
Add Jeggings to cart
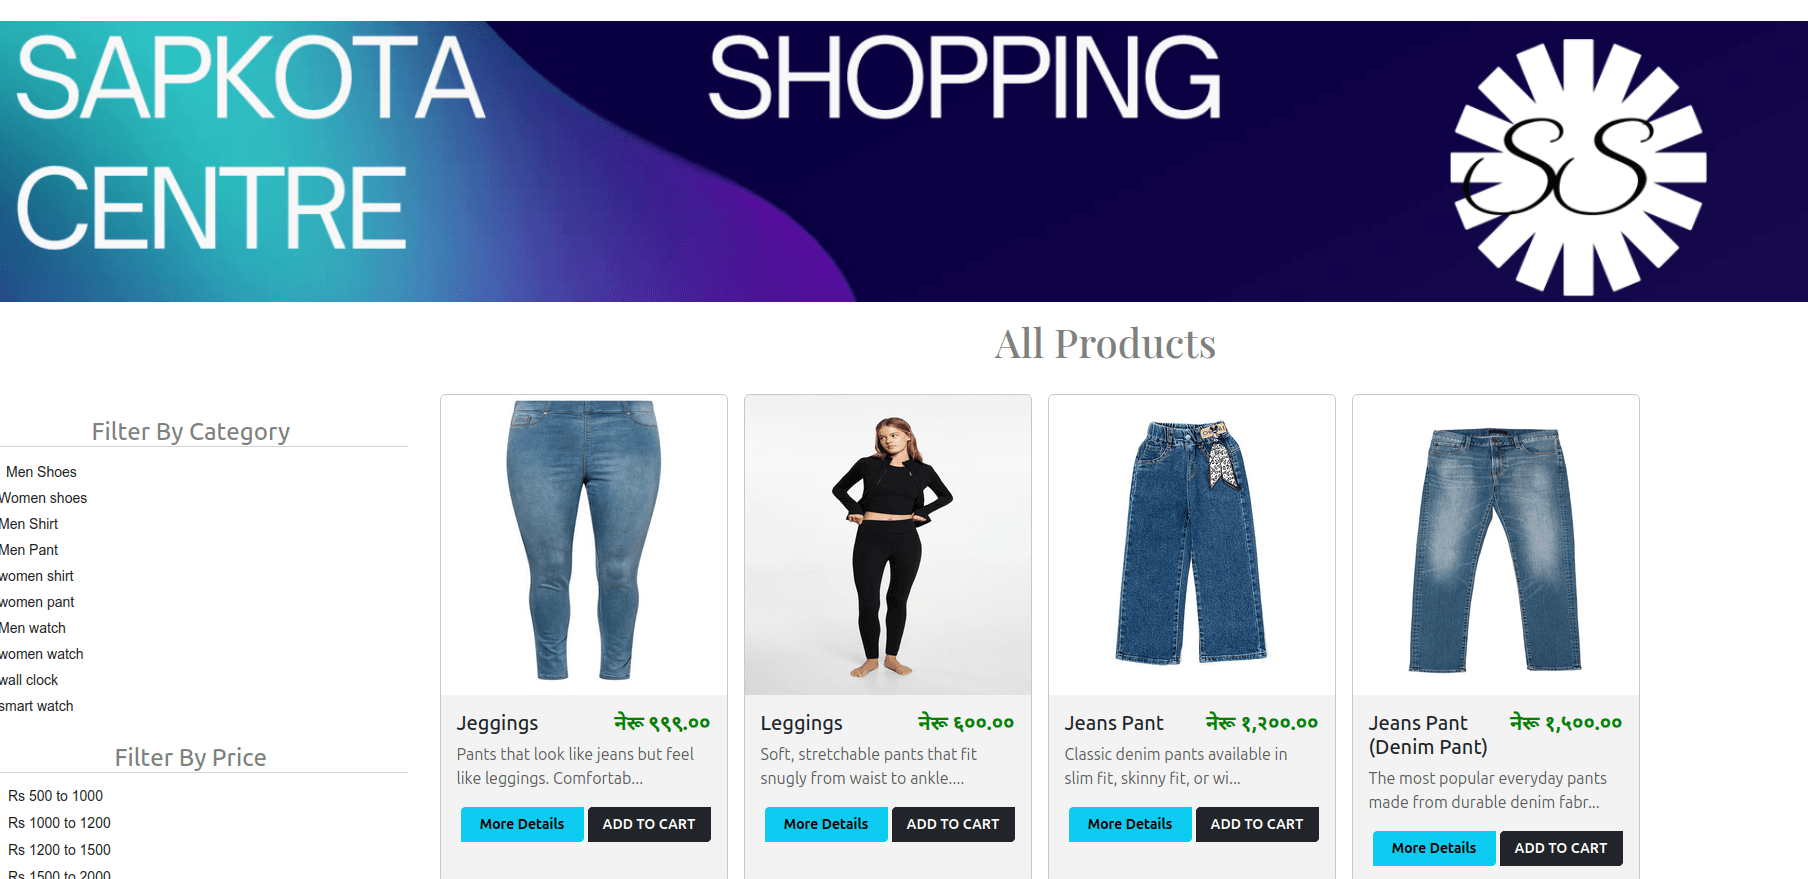pos(649,824)
